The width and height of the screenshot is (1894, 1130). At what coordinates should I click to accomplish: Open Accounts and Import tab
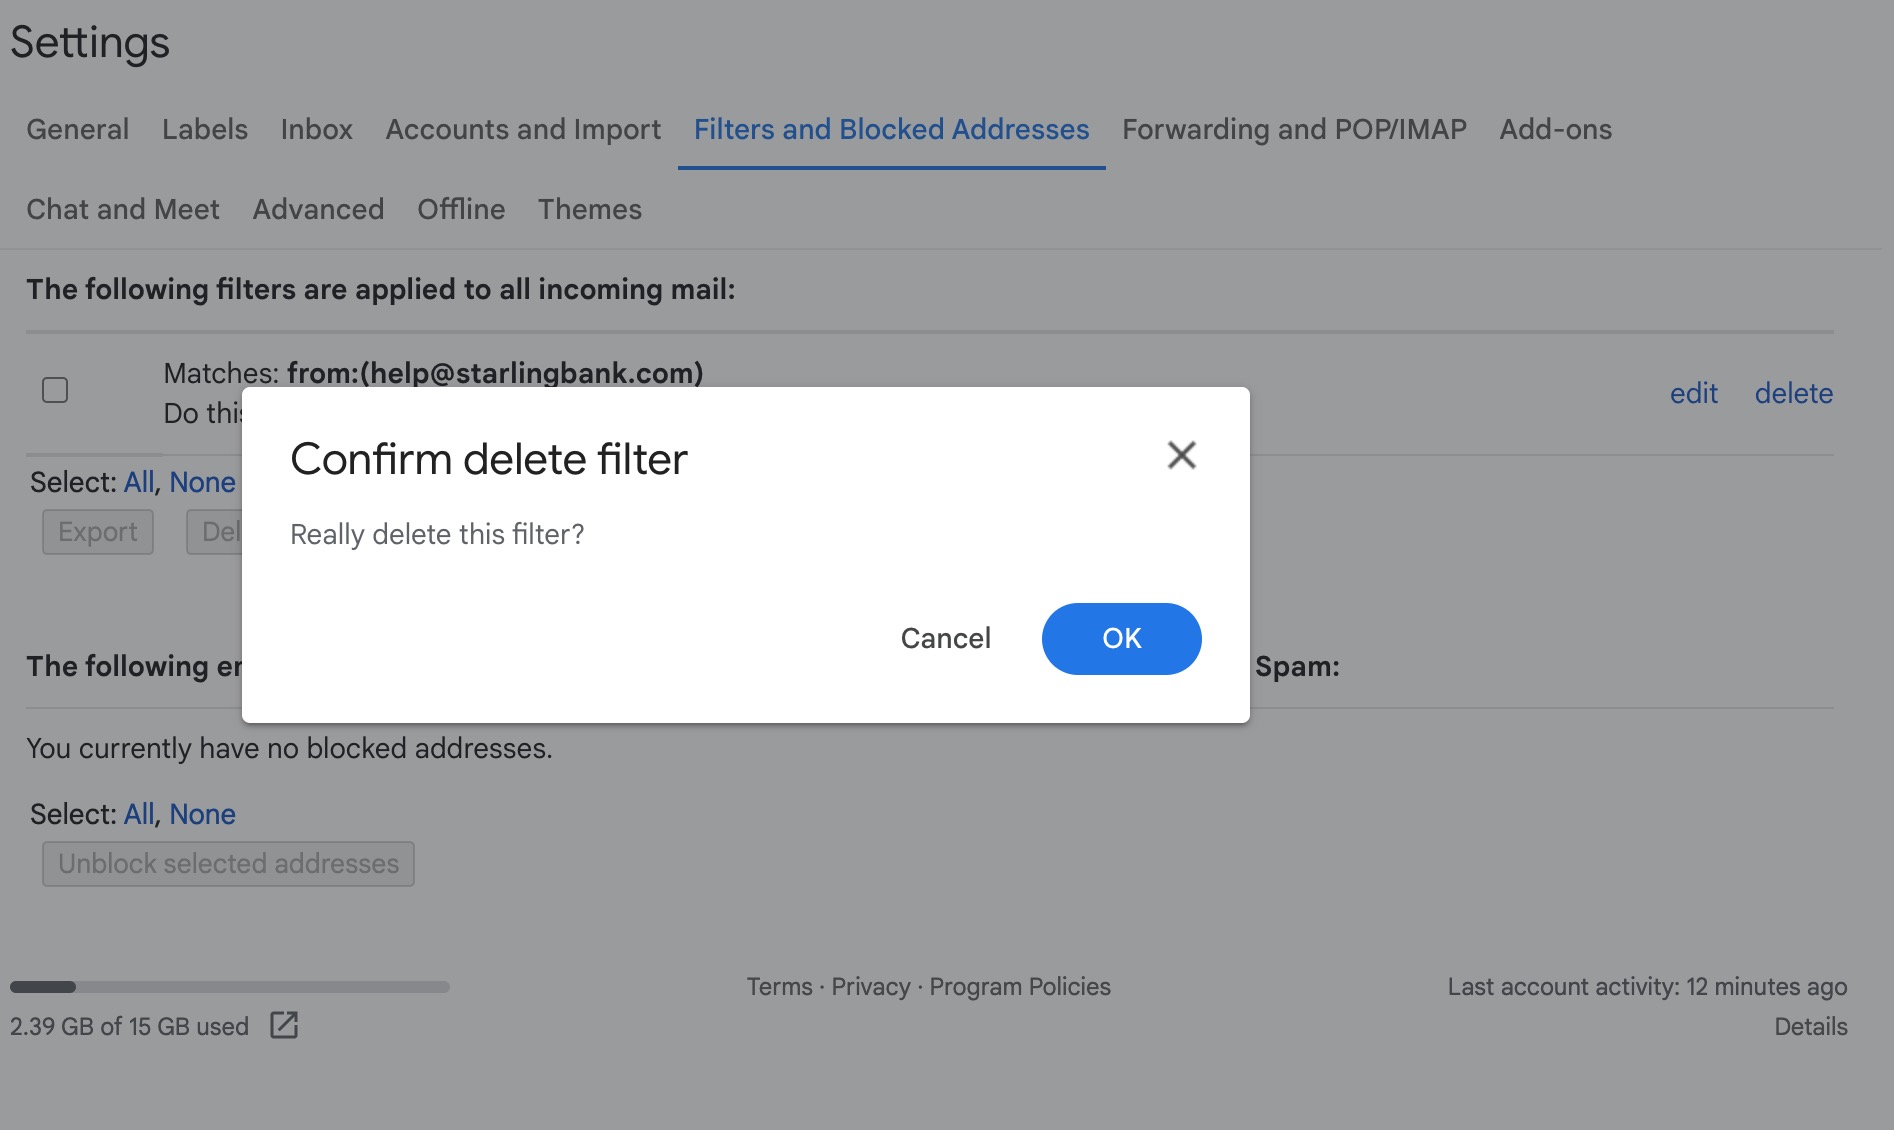523,129
